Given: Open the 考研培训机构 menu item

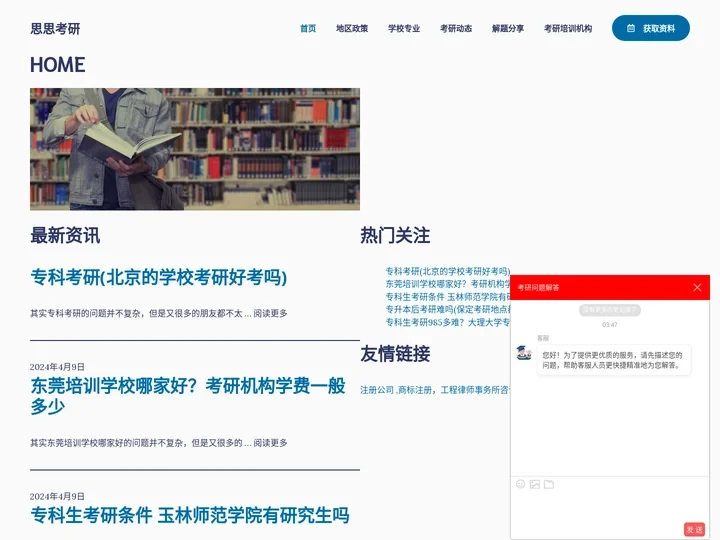Looking at the screenshot, I should (568, 28).
